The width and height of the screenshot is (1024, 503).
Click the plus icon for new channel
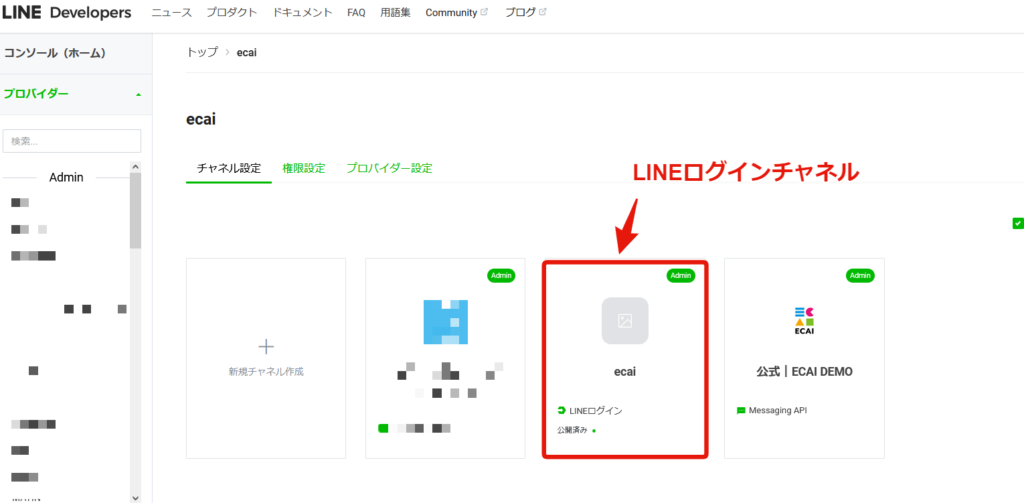266,346
